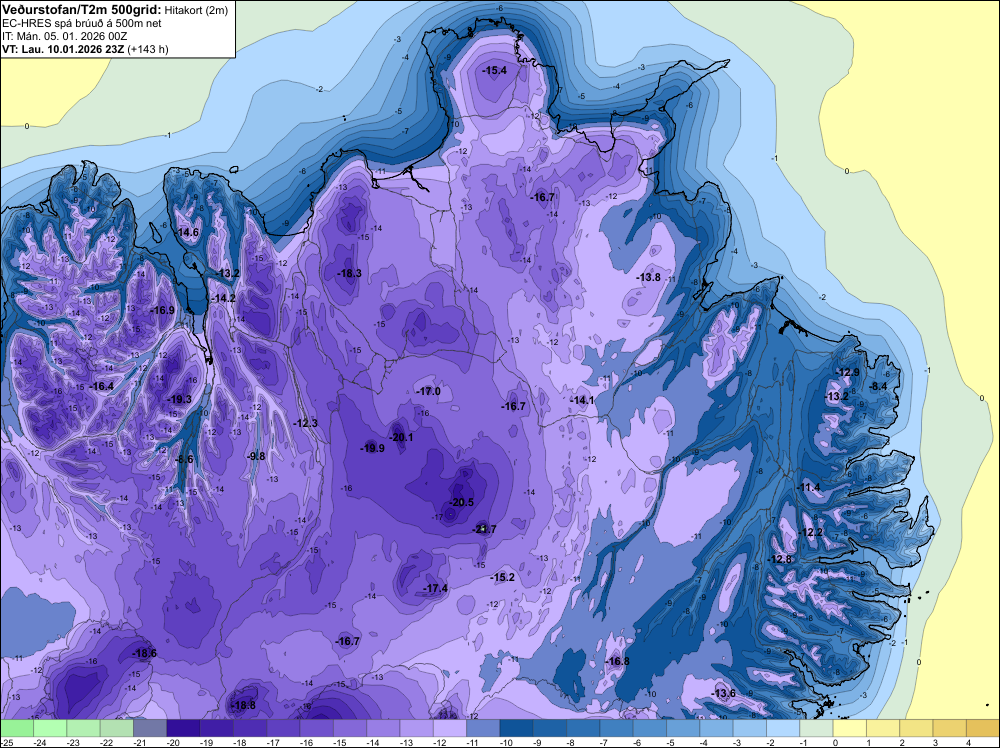This screenshot has height=748, width=1000.
Task: Click the -15.2 temperature value
Action: 503,577
